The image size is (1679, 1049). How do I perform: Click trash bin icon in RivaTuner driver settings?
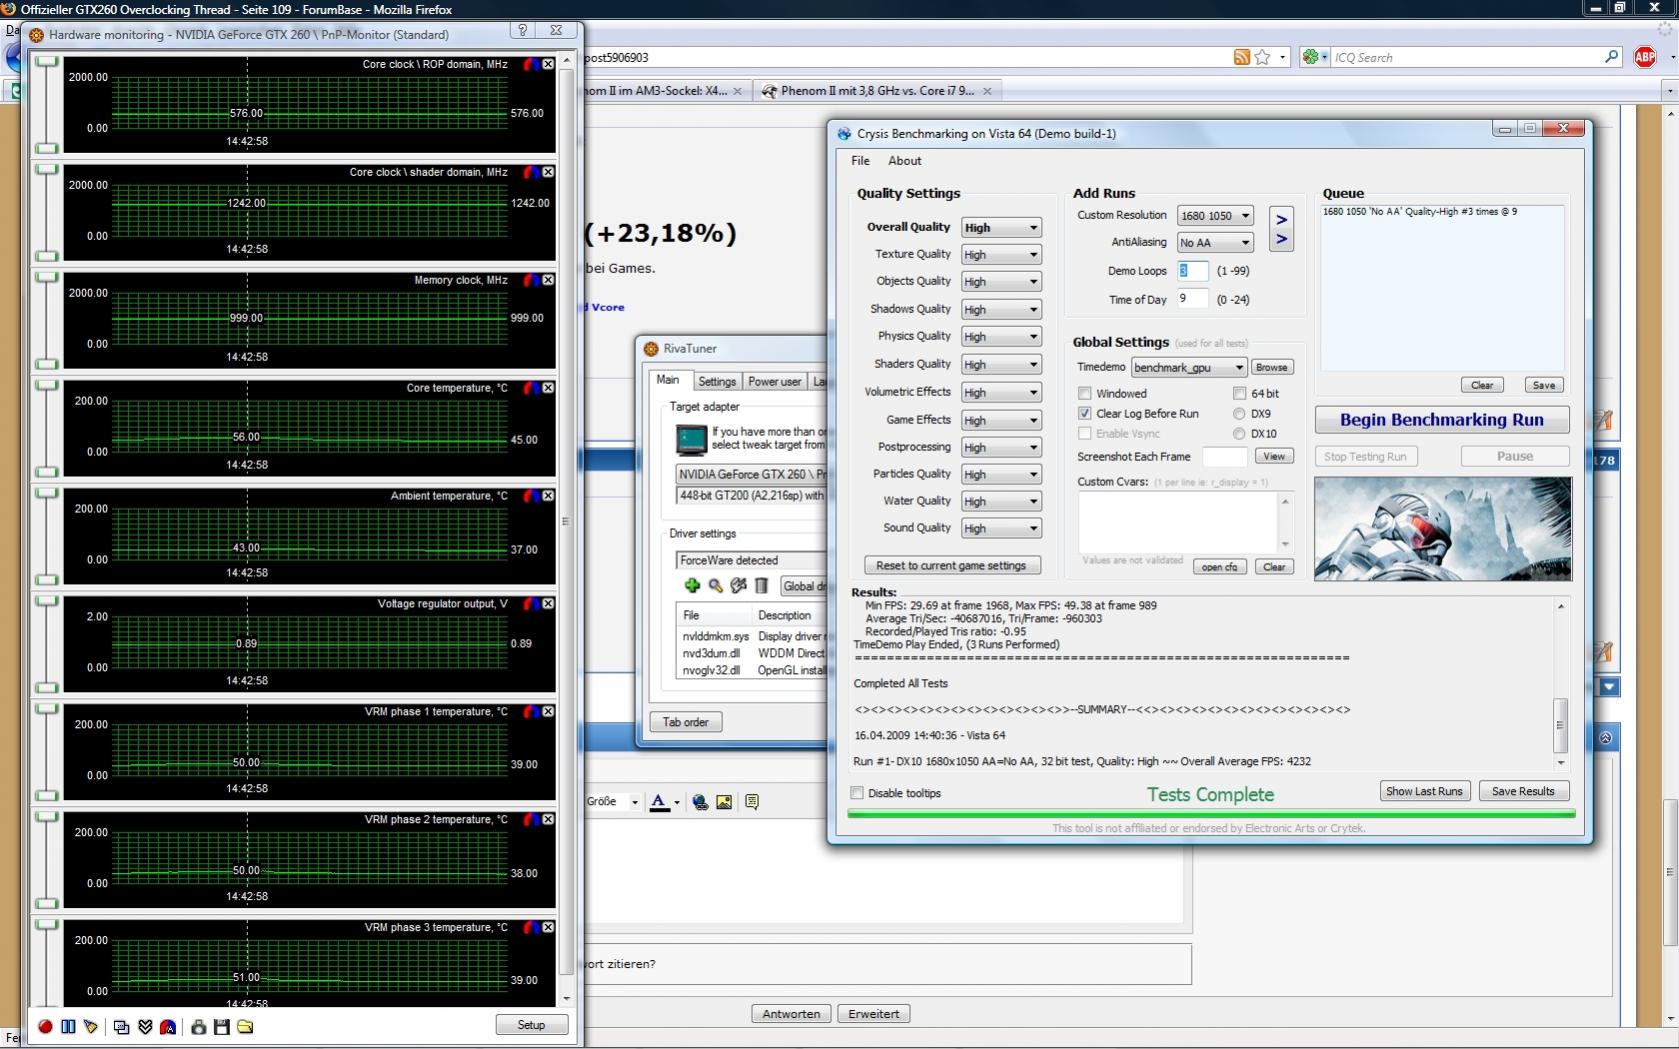[x=761, y=586]
